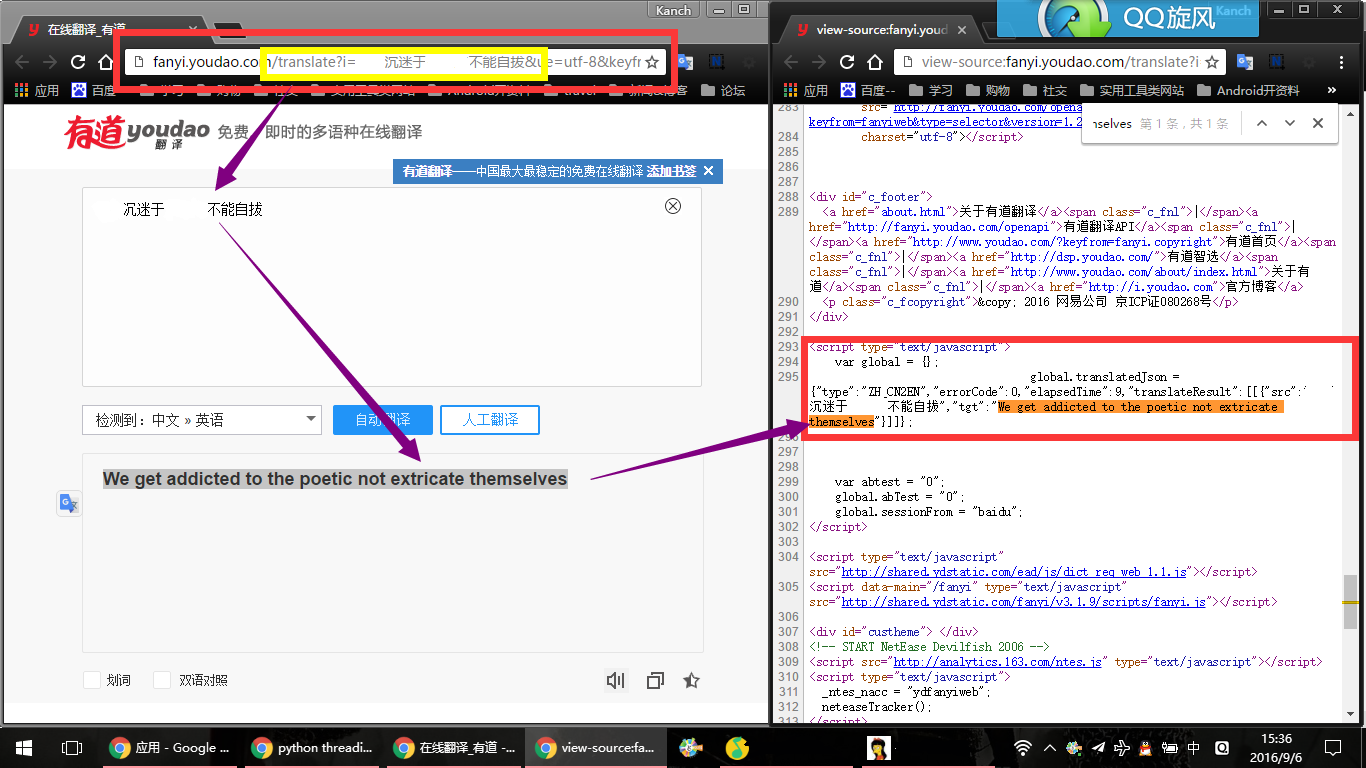Image resolution: width=1366 pixels, height=768 pixels.
Task: Open the Wi-Fi network tray icon
Action: click(x=1022, y=747)
